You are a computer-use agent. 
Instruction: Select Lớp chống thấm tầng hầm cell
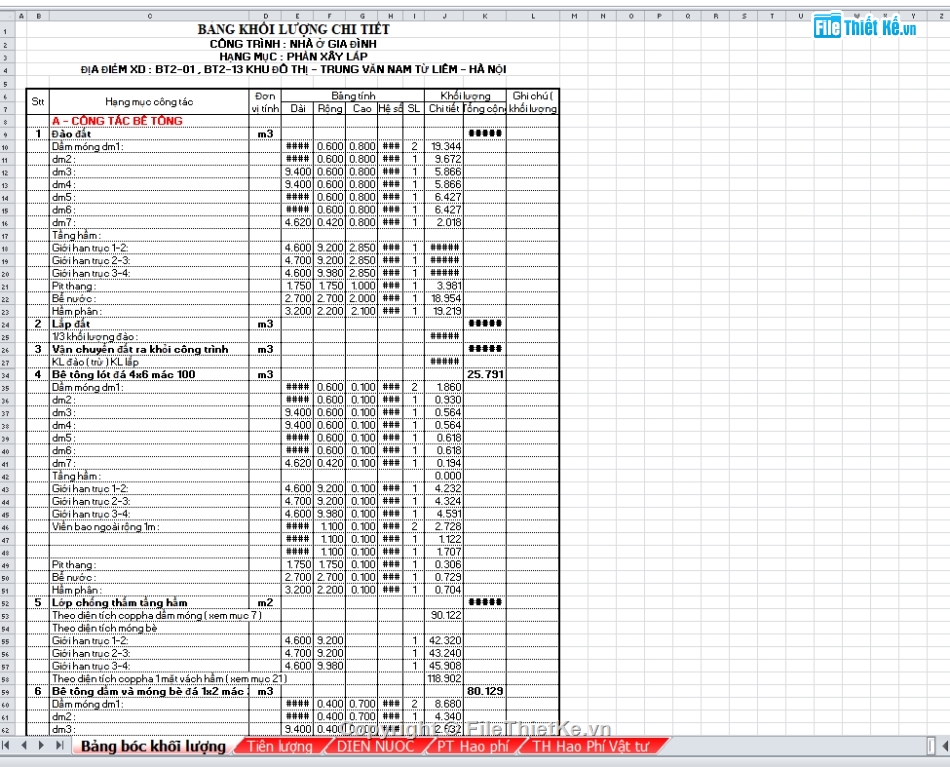point(149,603)
